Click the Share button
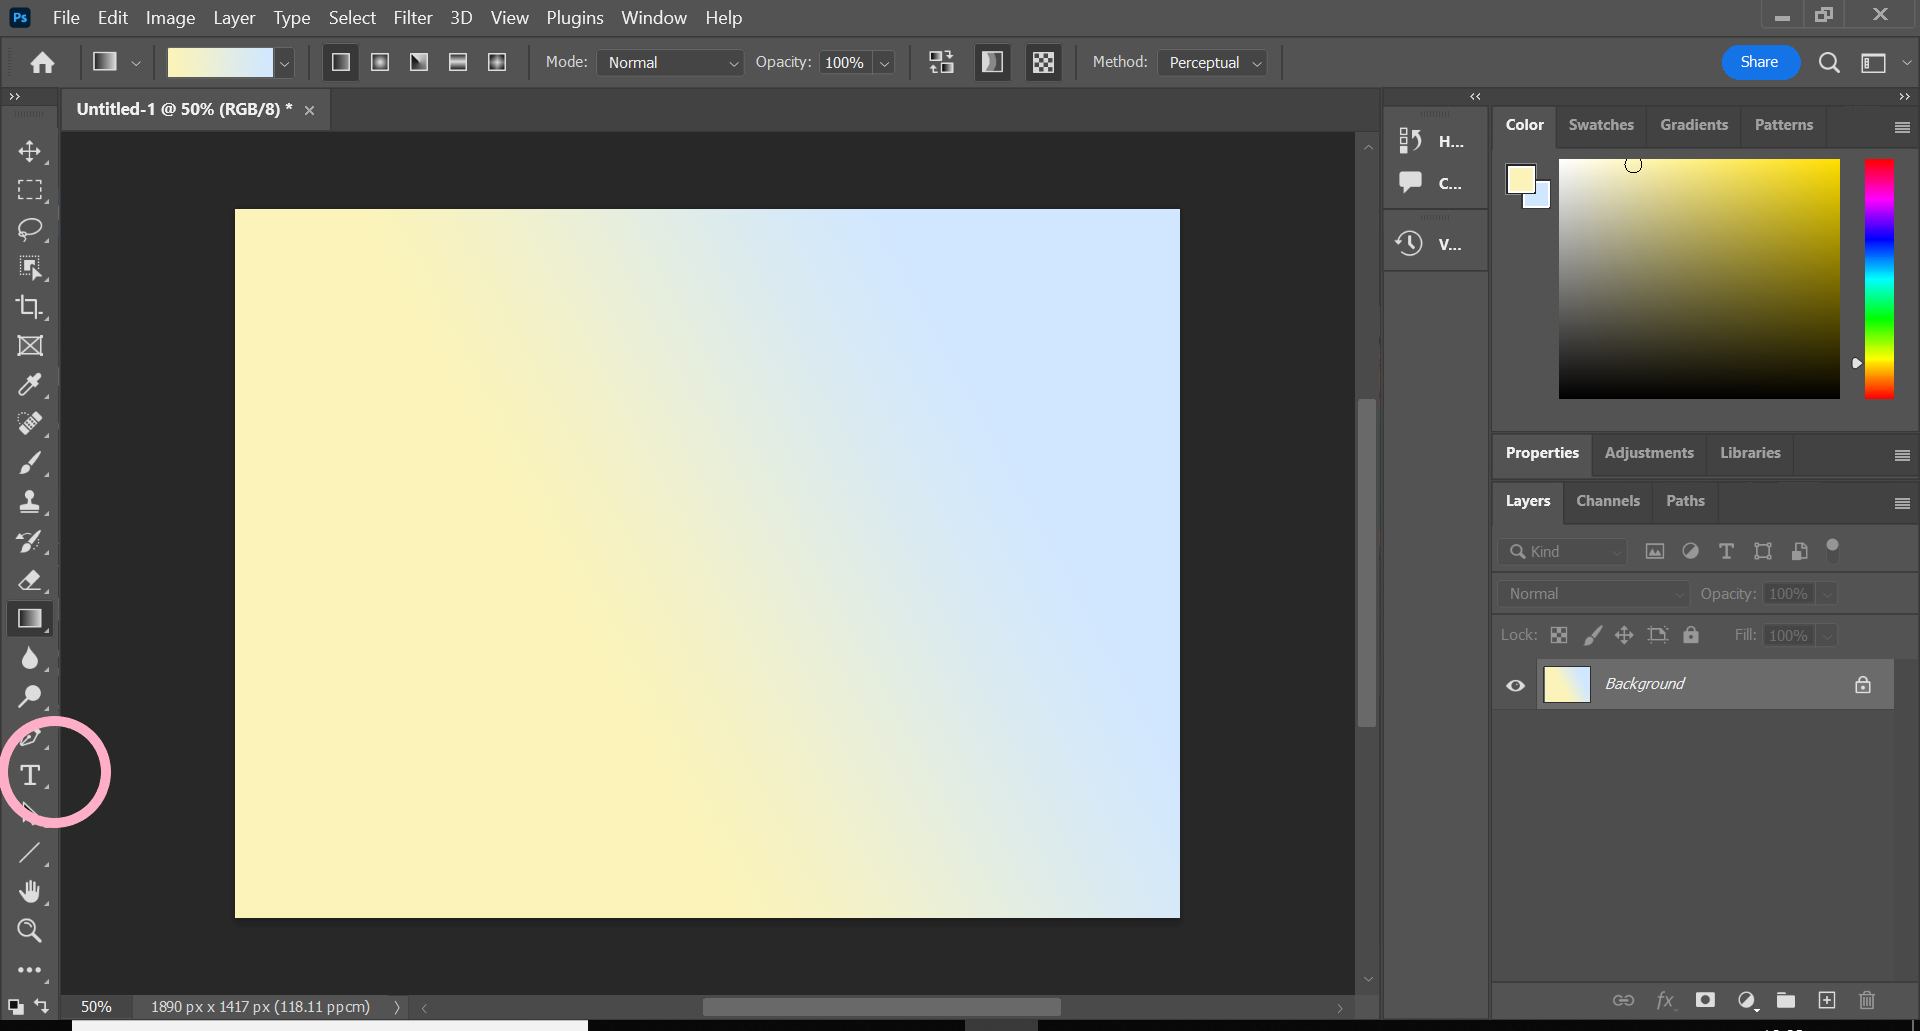The image size is (1920, 1031). coord(1760,62)
